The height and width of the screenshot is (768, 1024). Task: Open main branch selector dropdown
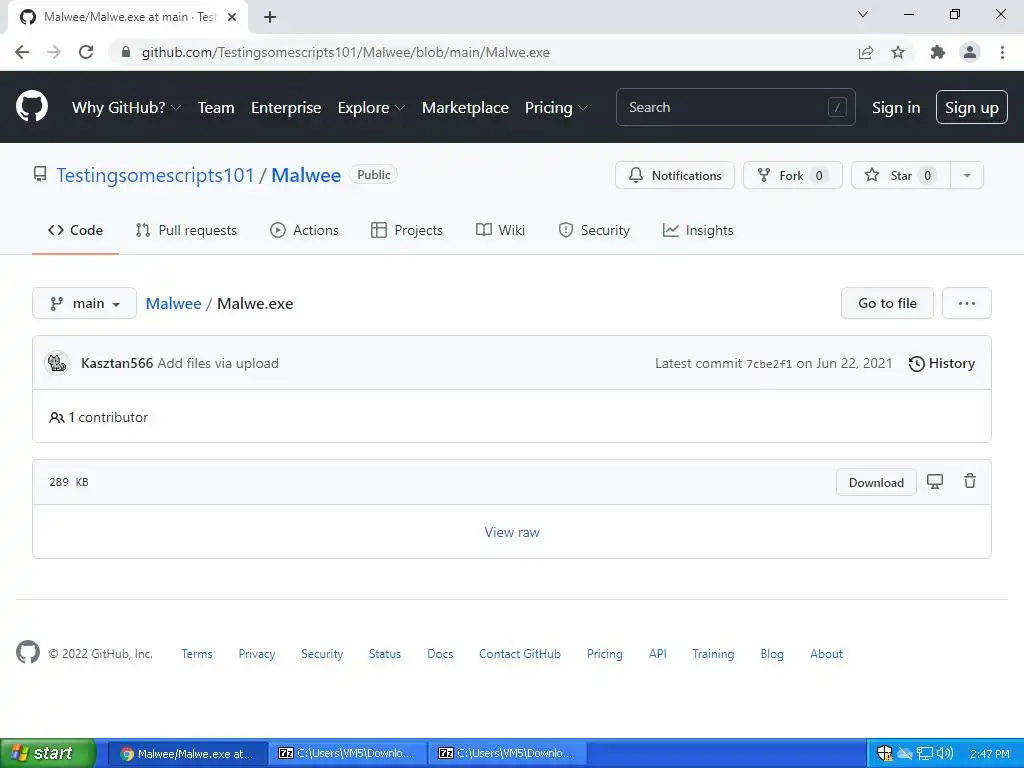point(84,303)
